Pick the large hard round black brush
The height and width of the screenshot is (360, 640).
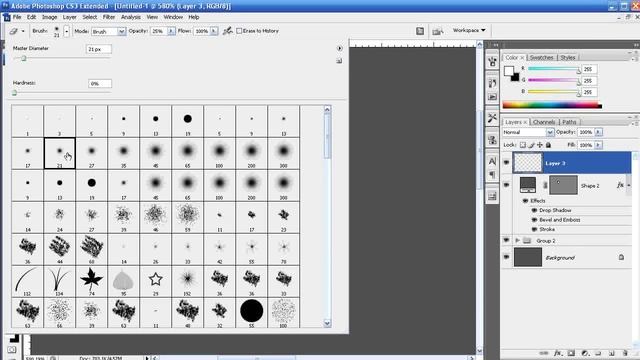[x=251, y=313]
